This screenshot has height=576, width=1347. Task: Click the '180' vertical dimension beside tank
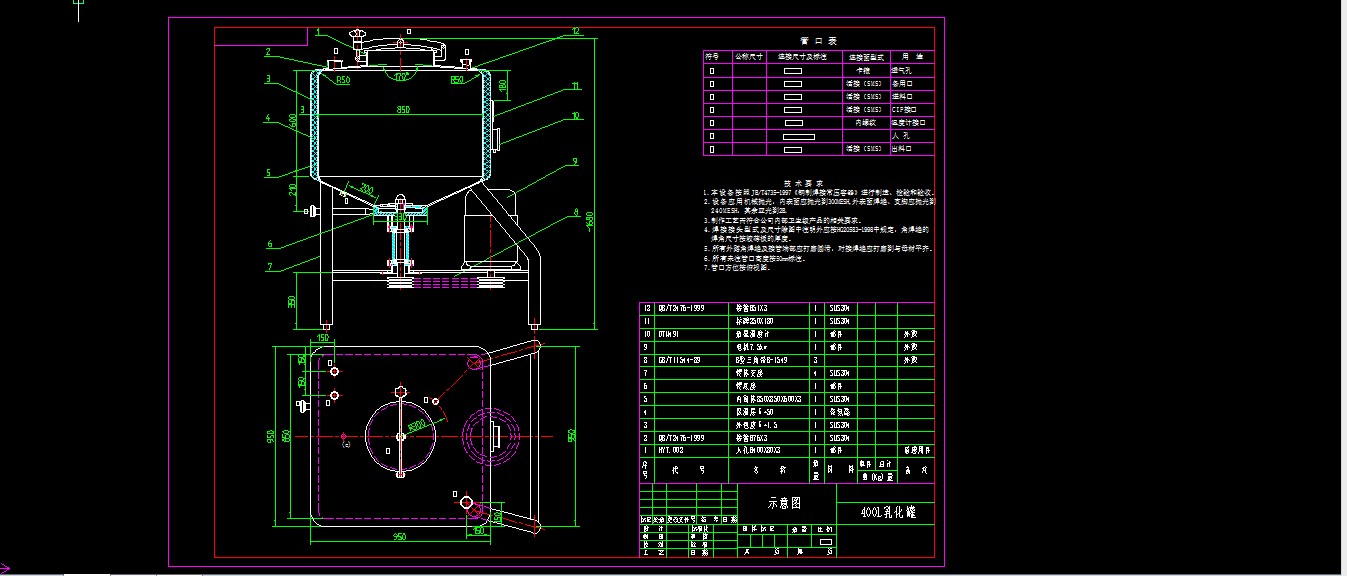(x=502, y=86)
